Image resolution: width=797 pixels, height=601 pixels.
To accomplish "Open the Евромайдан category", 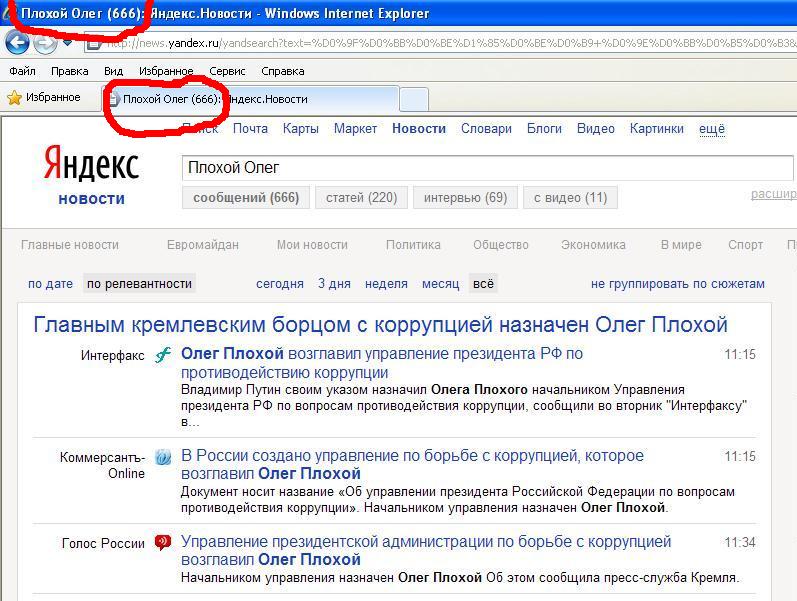I will 202,245.
